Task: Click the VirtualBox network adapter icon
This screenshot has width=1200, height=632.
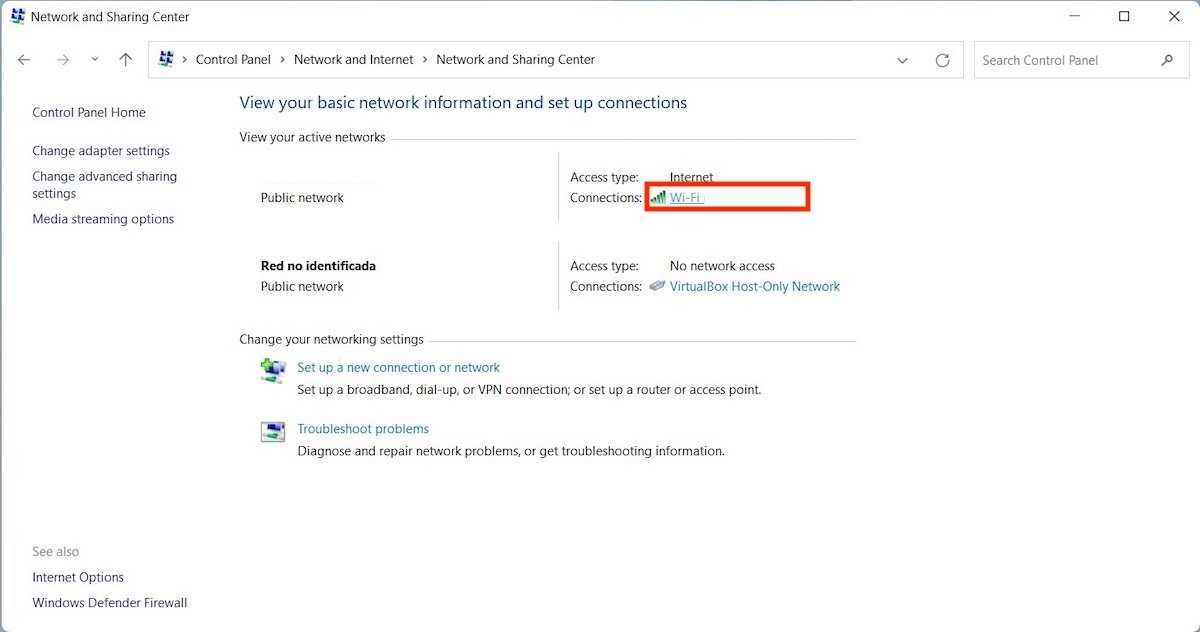Action: [657, 286]
